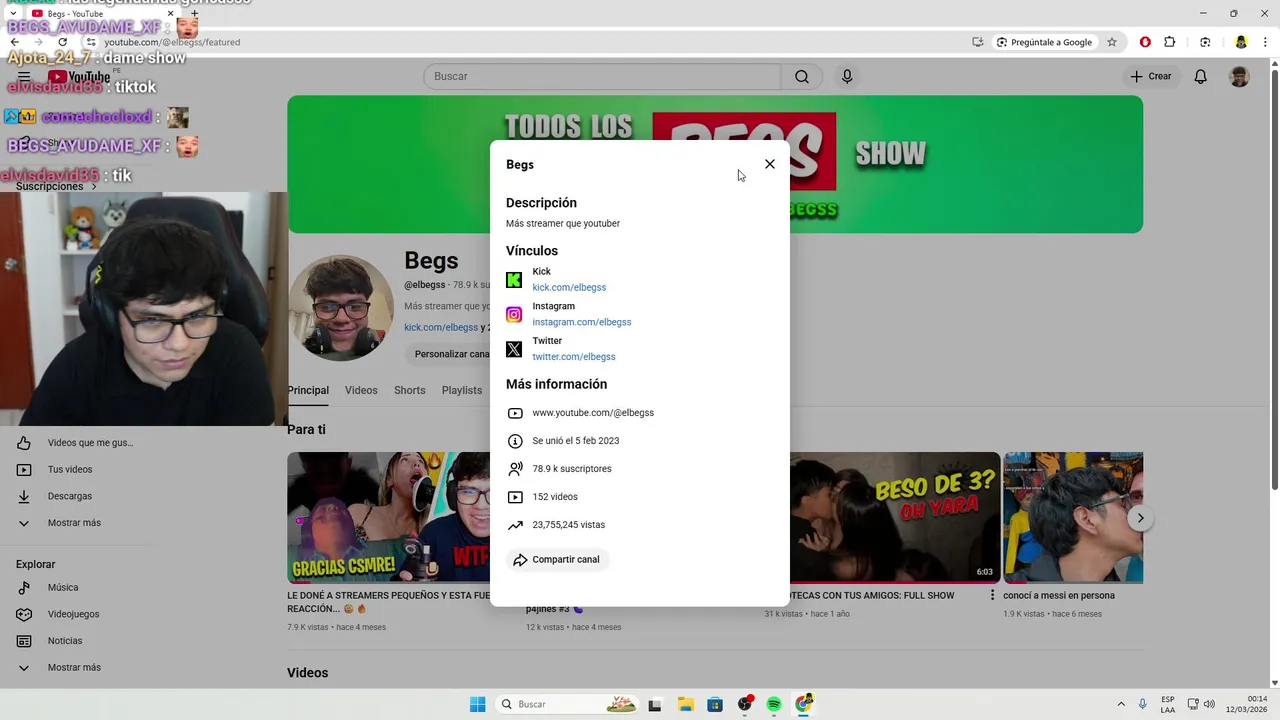
Task: Open OBS Studio from the taskbar
Action: point(745,704)
